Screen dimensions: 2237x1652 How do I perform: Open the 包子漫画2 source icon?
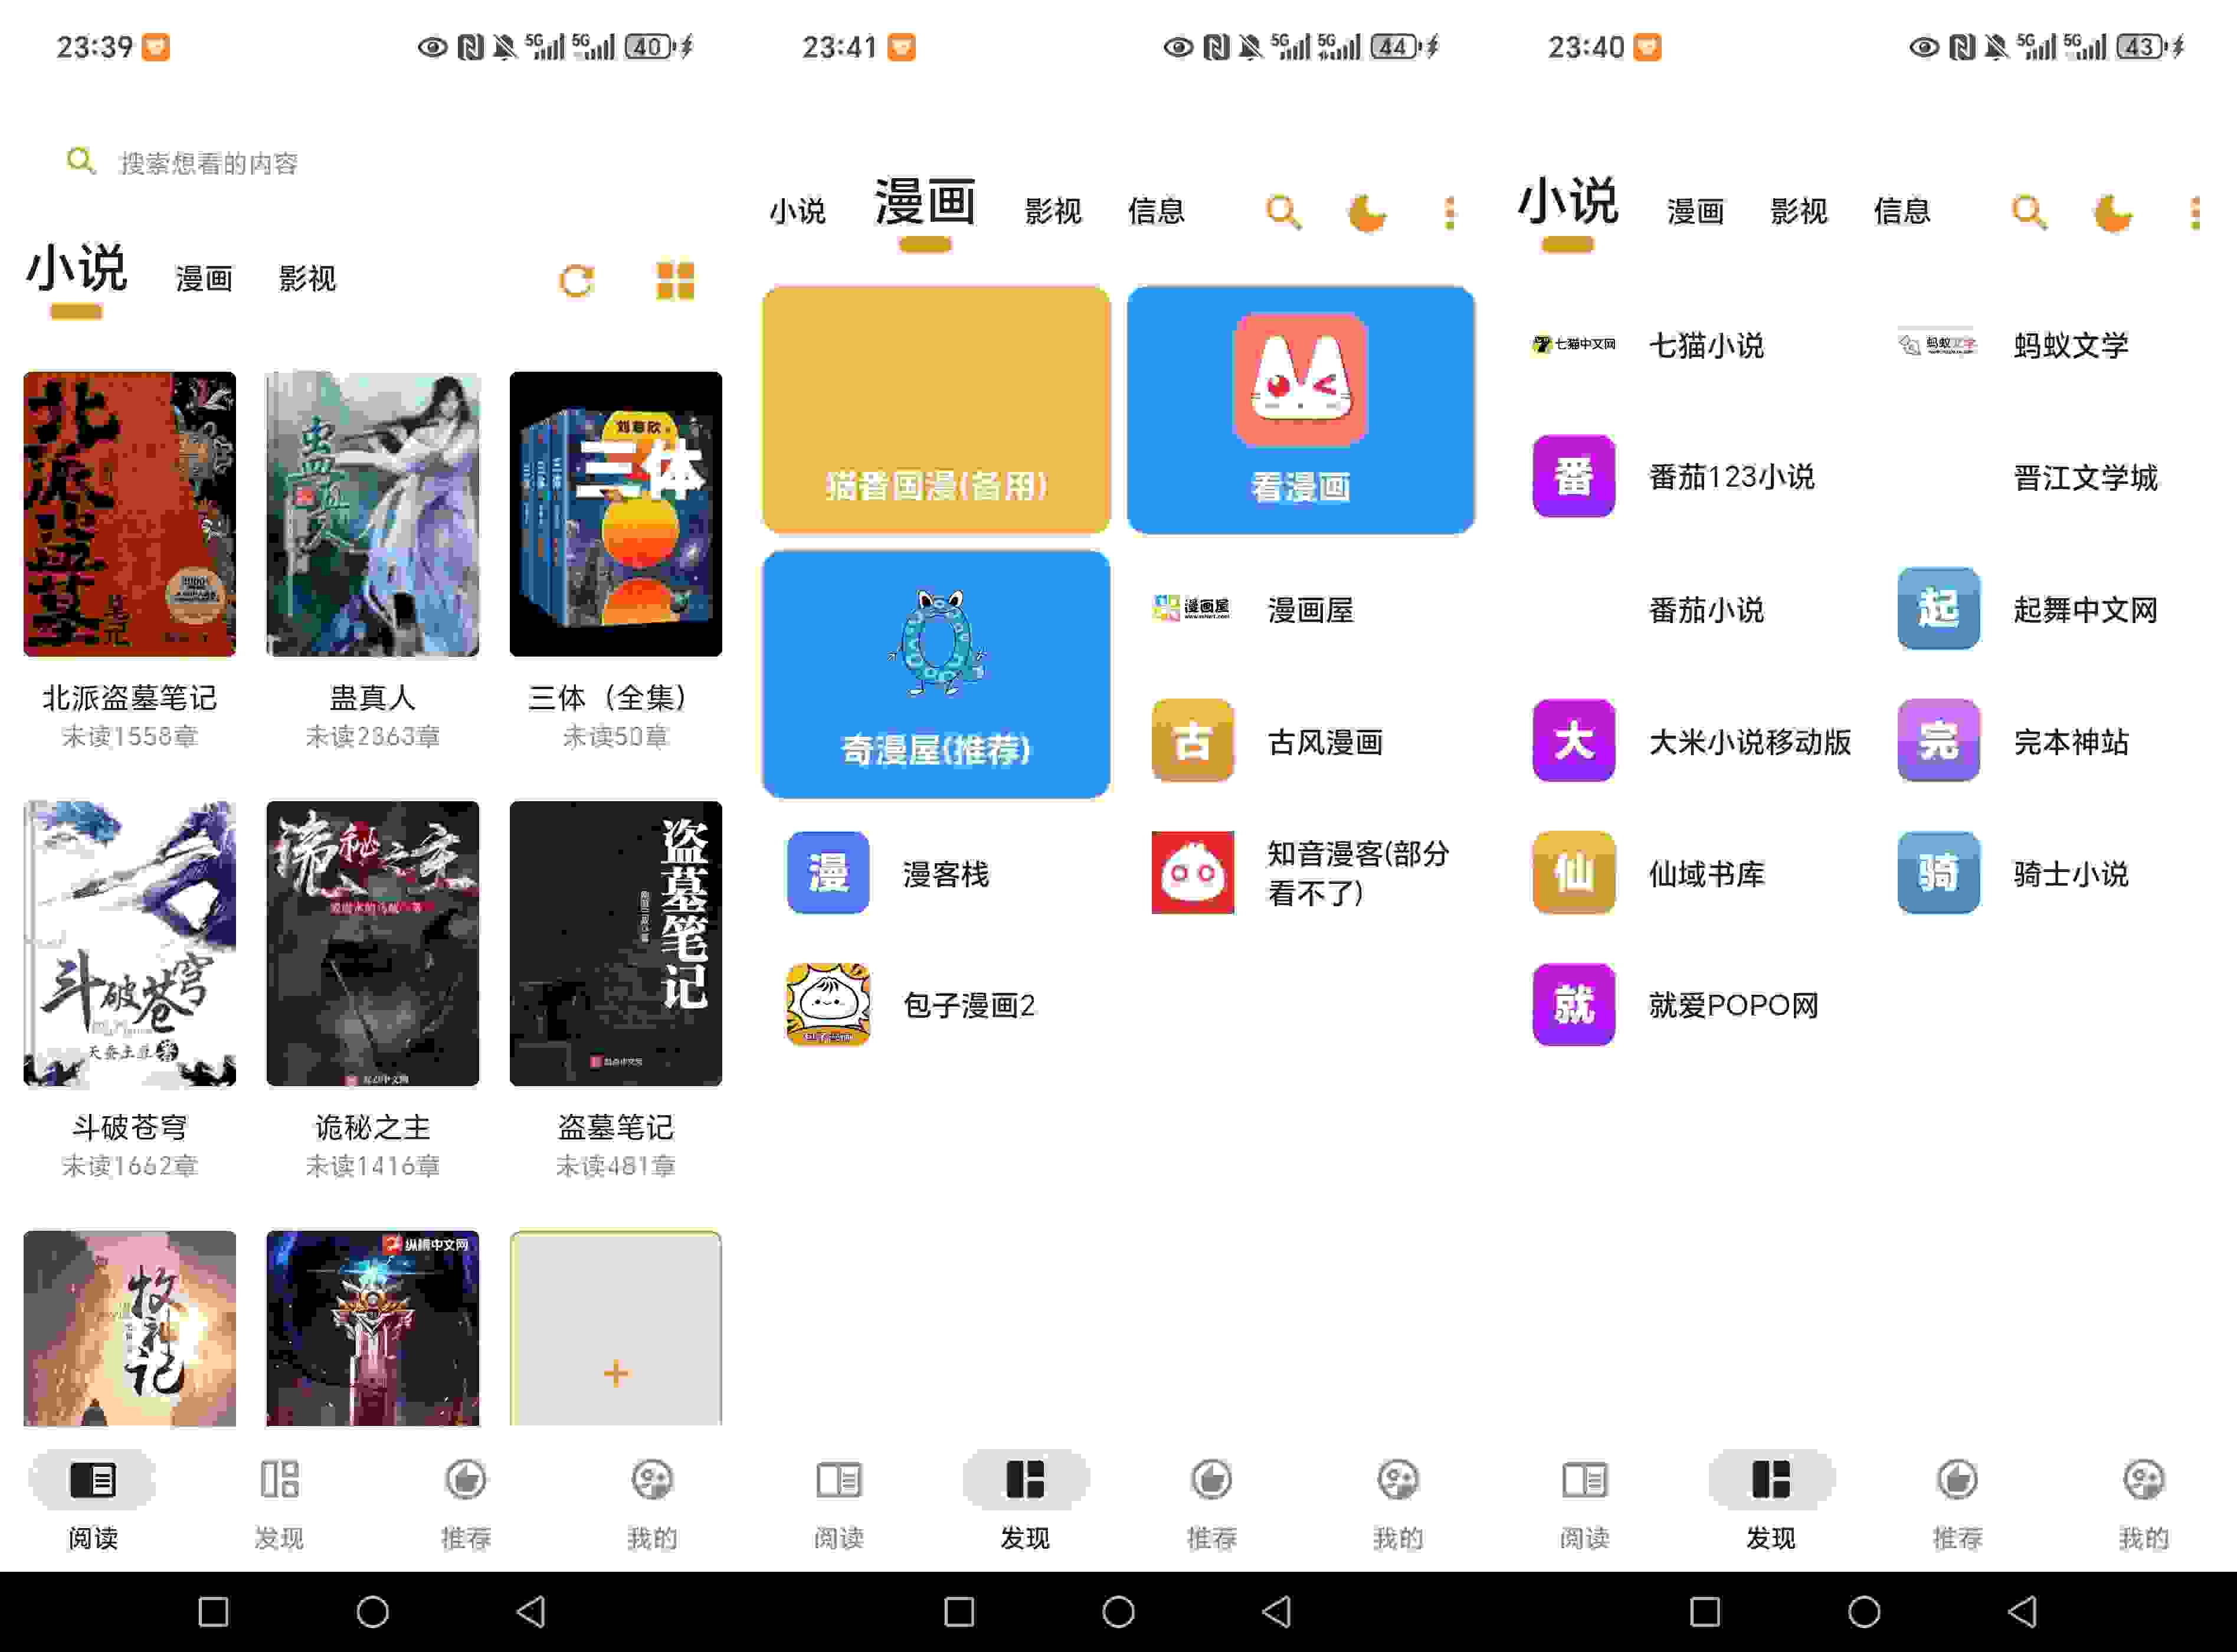(828, 1005)
